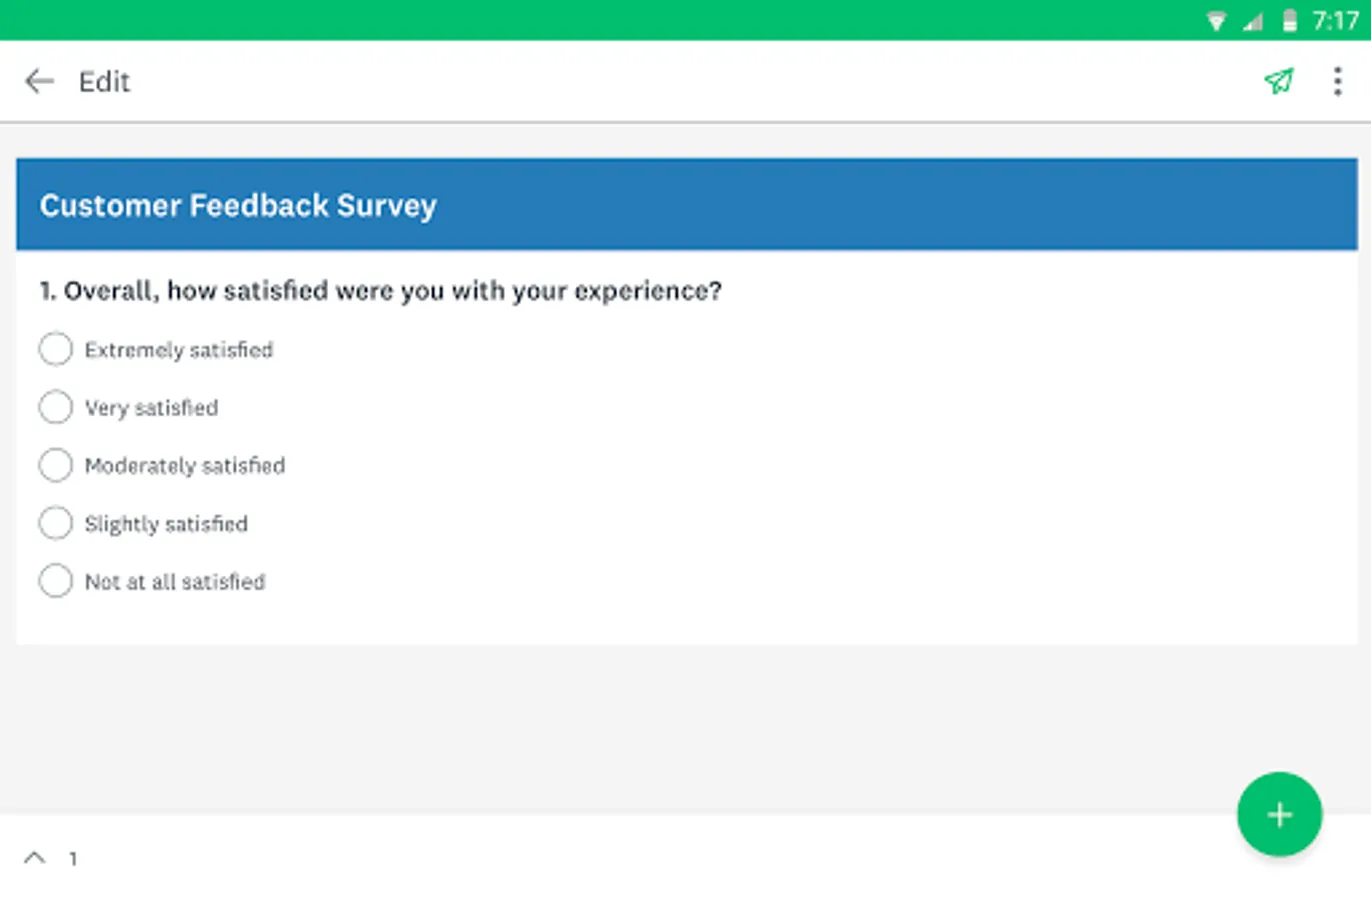The image size is (1371, 900).
Task: Send survey with paper plane icon
Action: tap(1279, 81)
